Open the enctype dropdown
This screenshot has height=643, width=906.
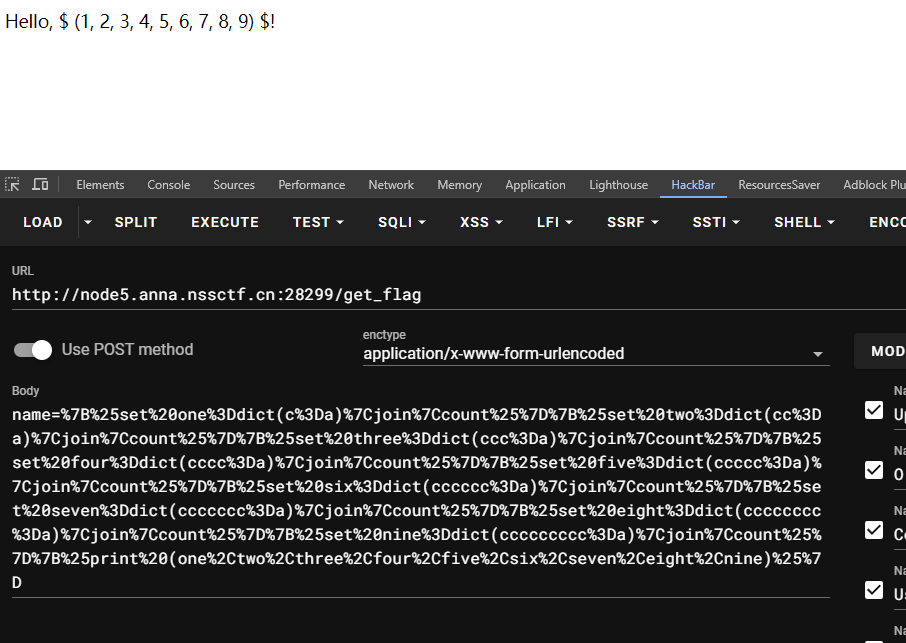click(x=596, y=354)
